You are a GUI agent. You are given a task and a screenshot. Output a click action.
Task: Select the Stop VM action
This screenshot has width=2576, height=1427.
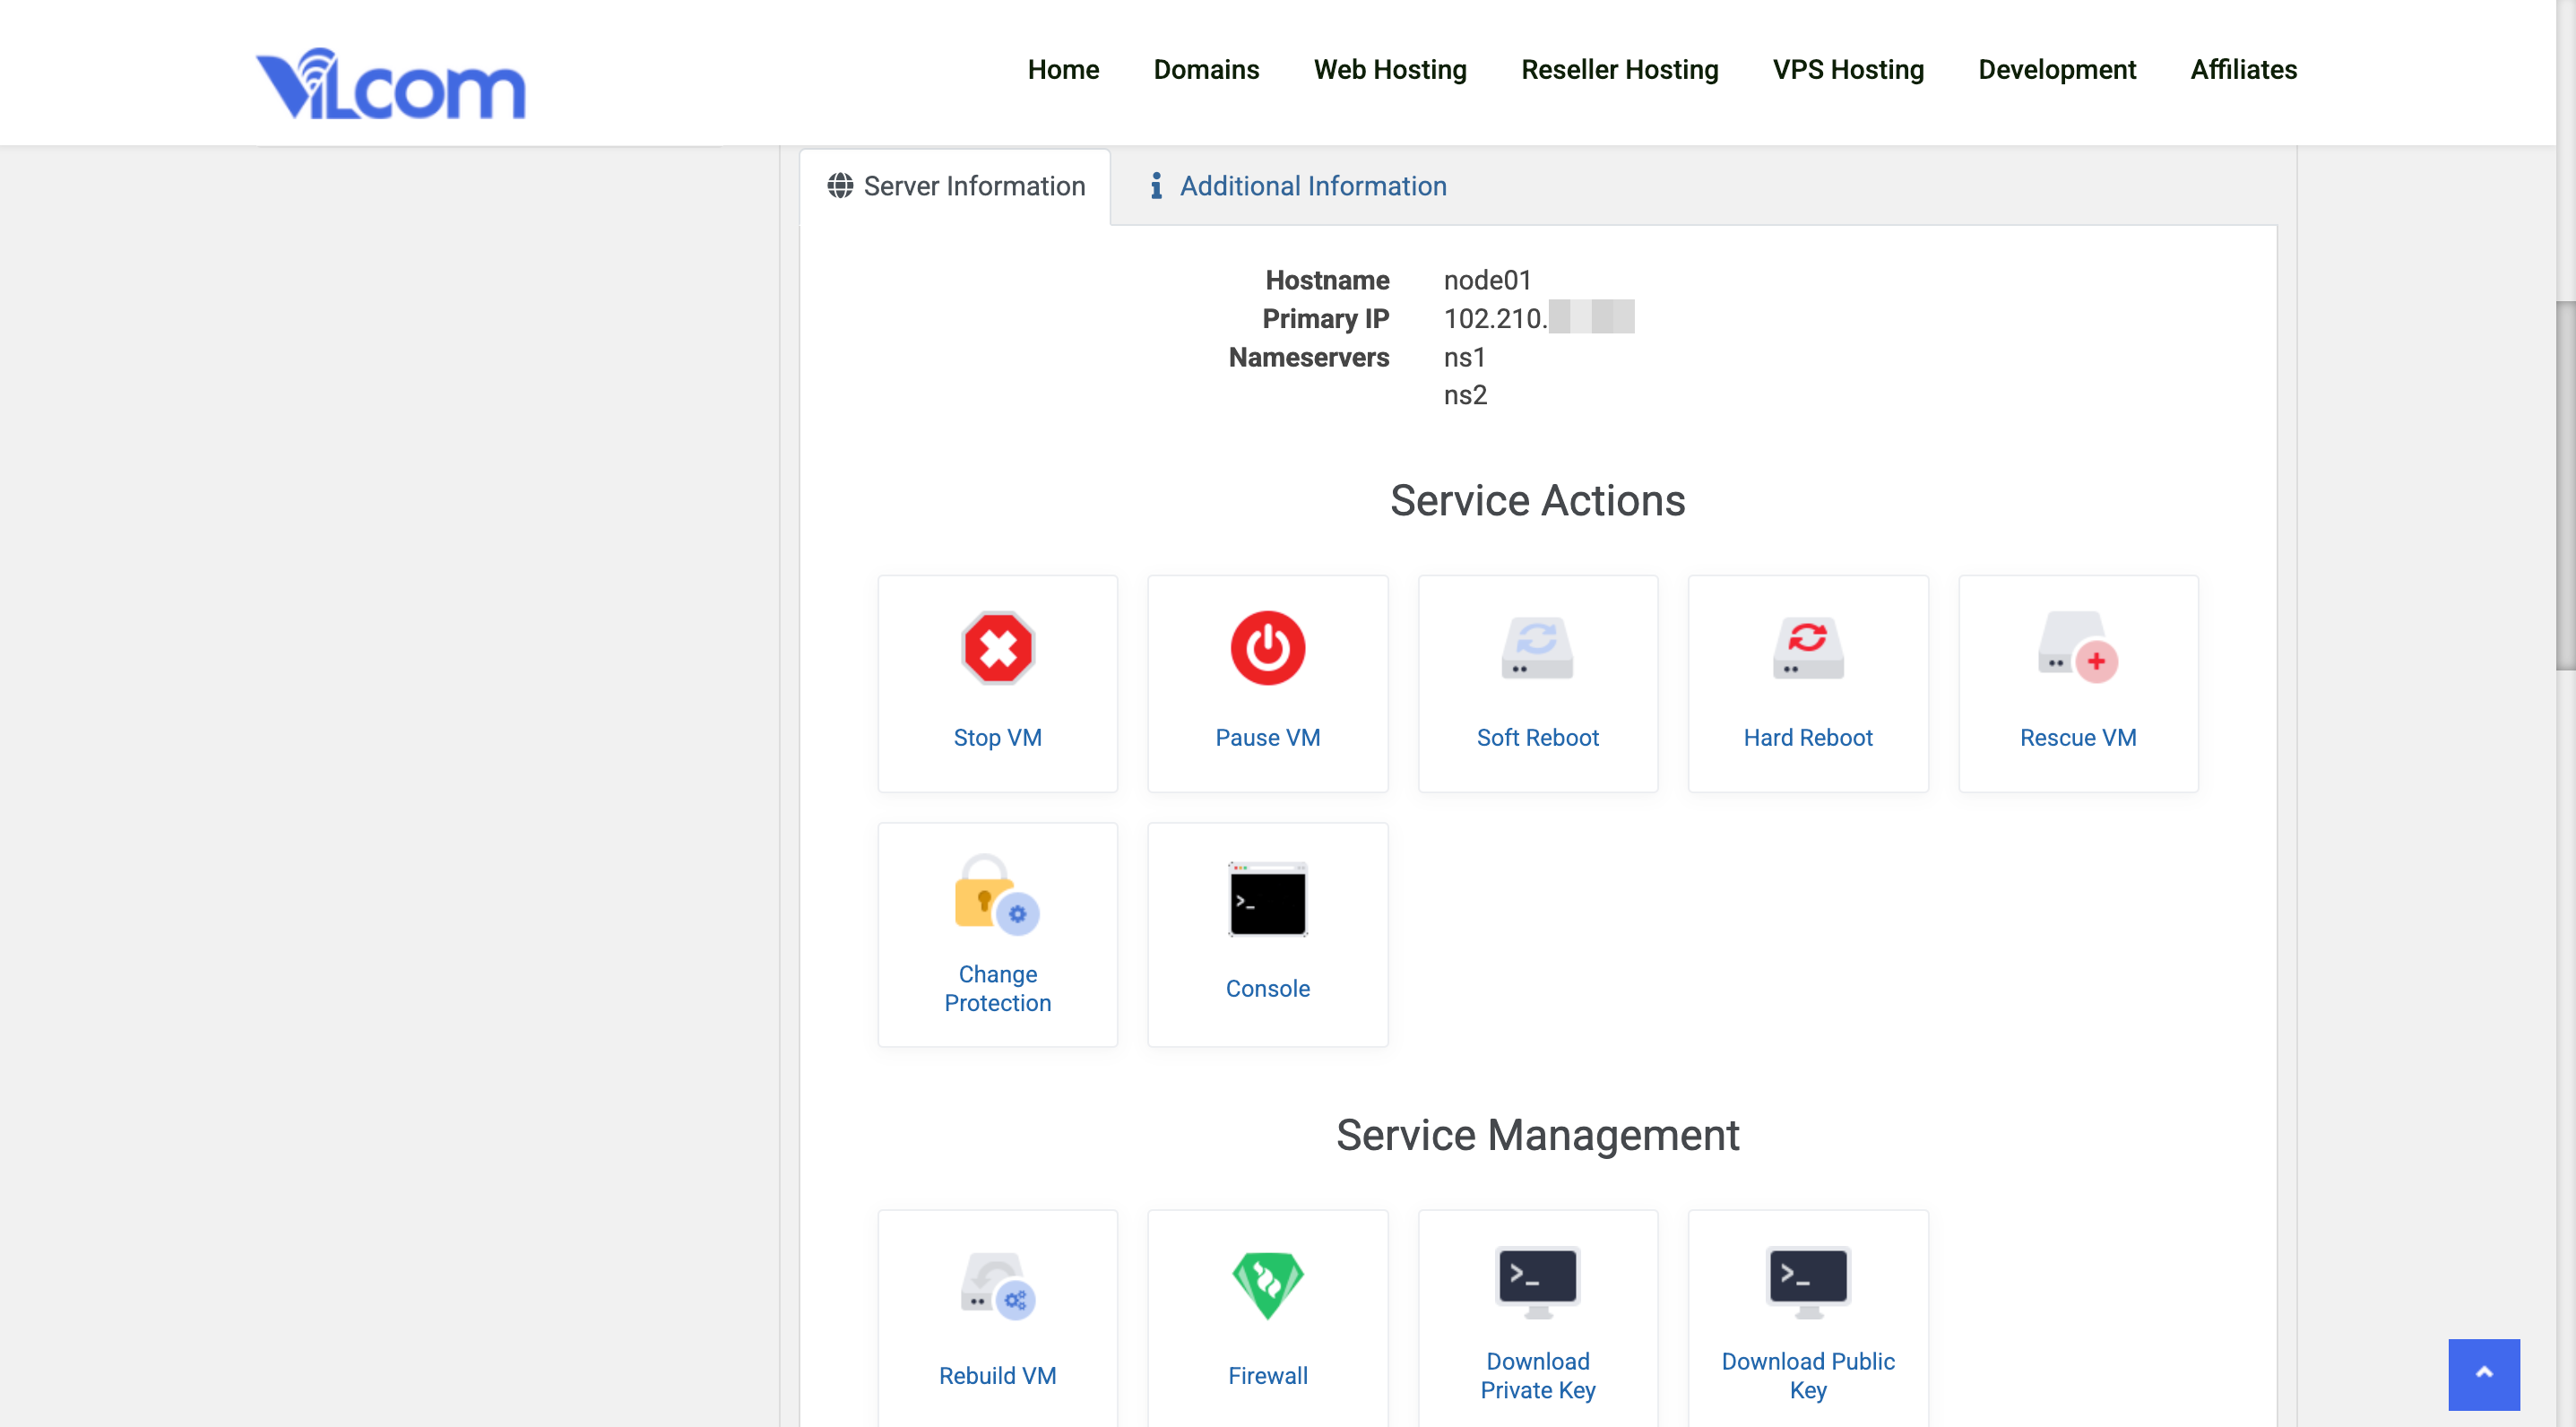click(997, 683)
